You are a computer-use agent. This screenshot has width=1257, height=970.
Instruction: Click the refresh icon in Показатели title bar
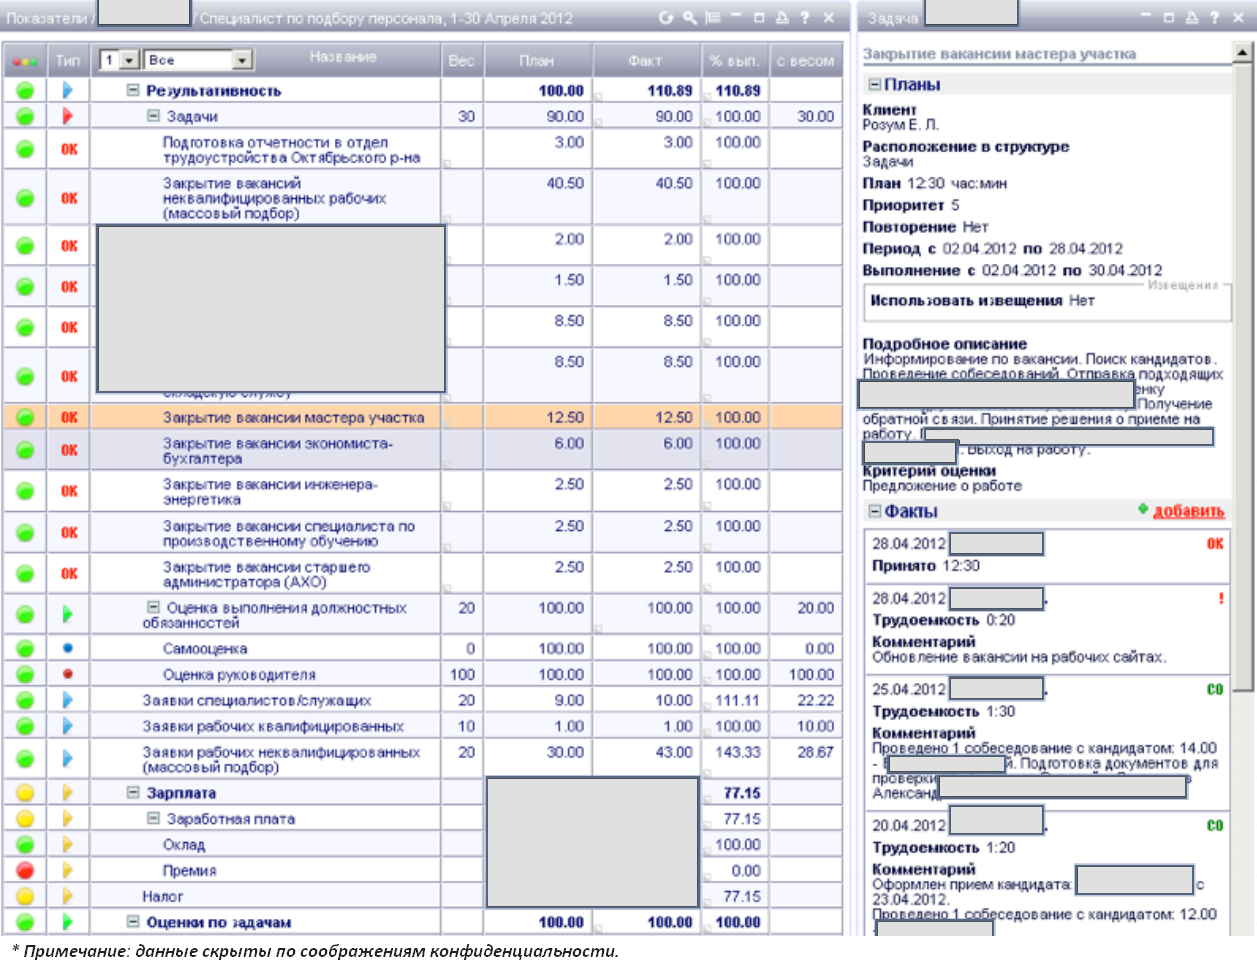pos(666,18)
